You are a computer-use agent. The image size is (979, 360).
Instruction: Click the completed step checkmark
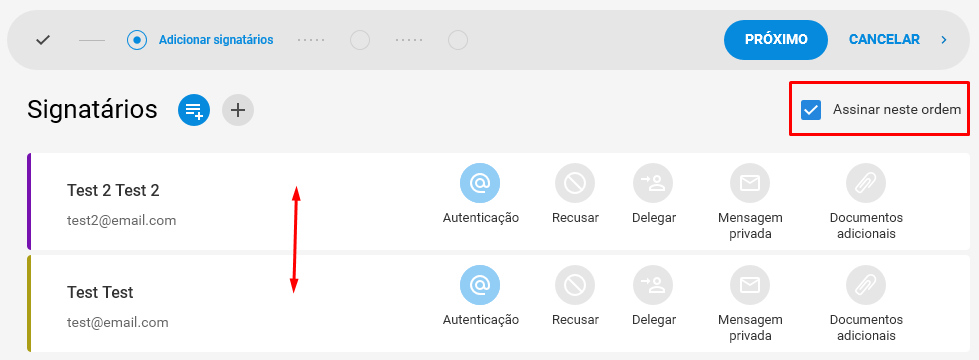click(43, 40)
